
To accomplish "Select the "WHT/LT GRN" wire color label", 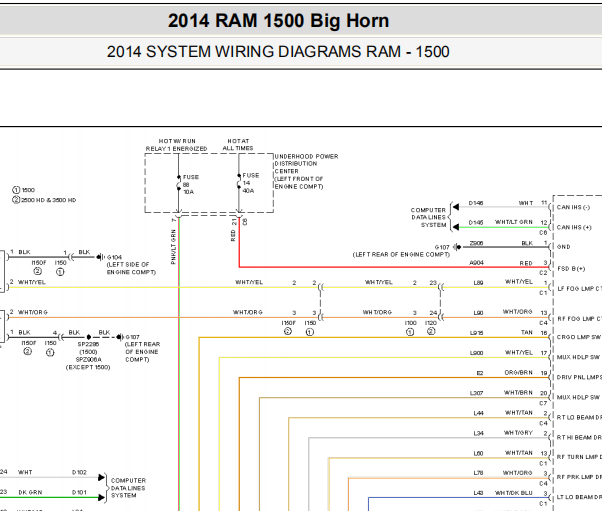I will (x=514, y=222).
